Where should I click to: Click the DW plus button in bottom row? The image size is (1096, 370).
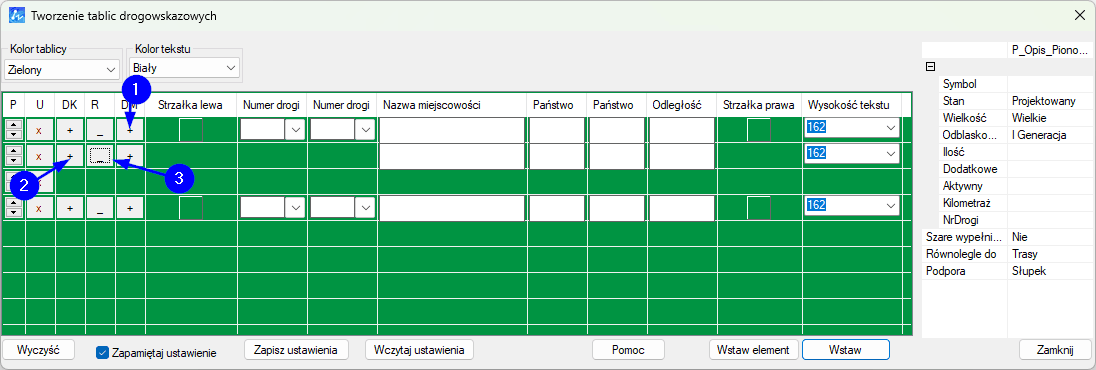130,208
